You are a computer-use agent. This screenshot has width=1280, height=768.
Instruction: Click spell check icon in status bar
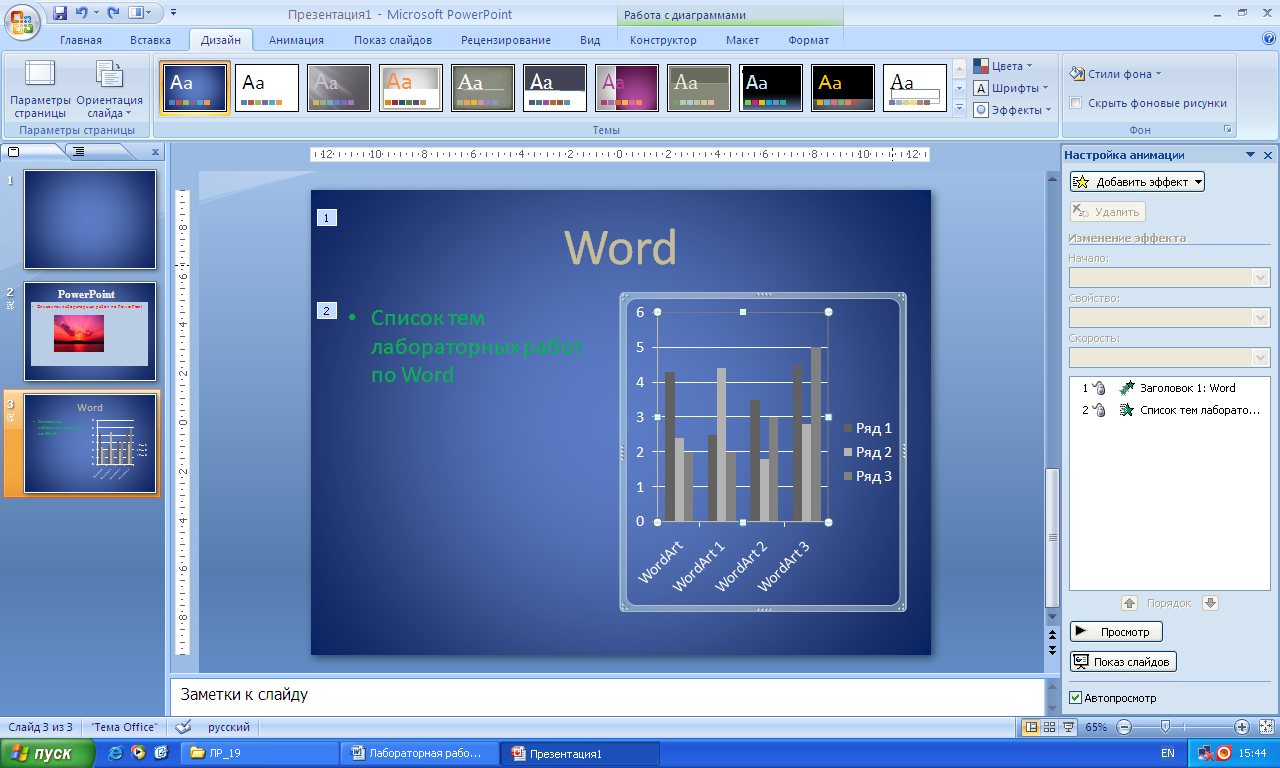click(x=183, y=727)
